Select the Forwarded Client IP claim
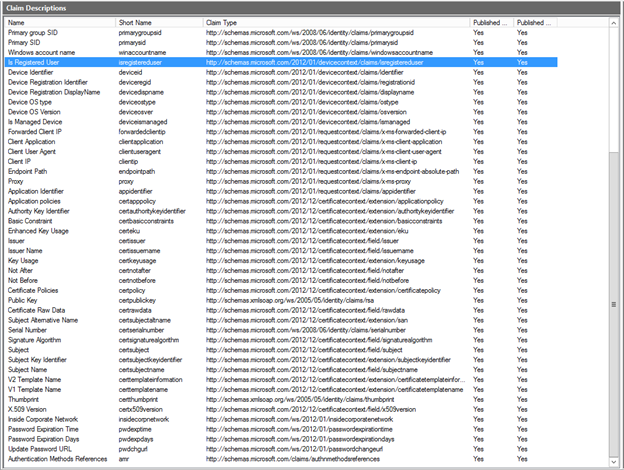Viewport: 624px width, 470px height. (281, 132)
